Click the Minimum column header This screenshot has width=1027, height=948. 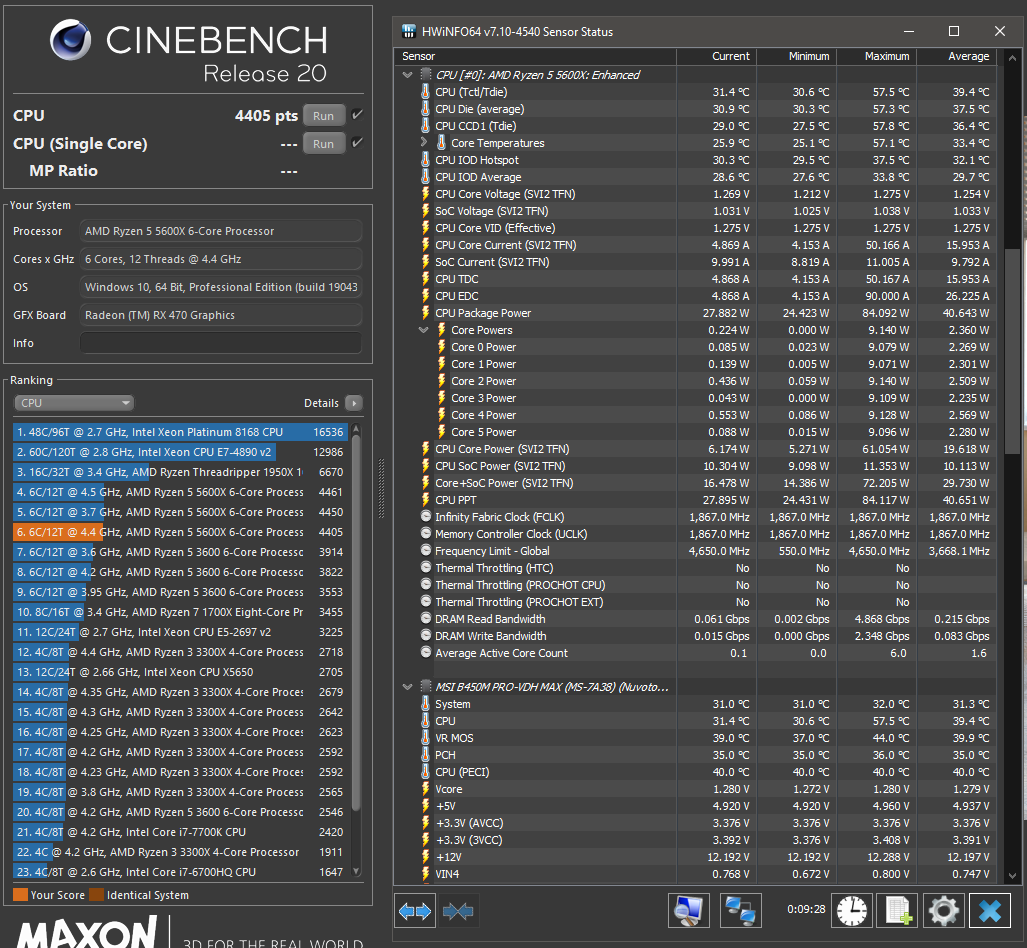pyautogui.click(x=796, y=56)
